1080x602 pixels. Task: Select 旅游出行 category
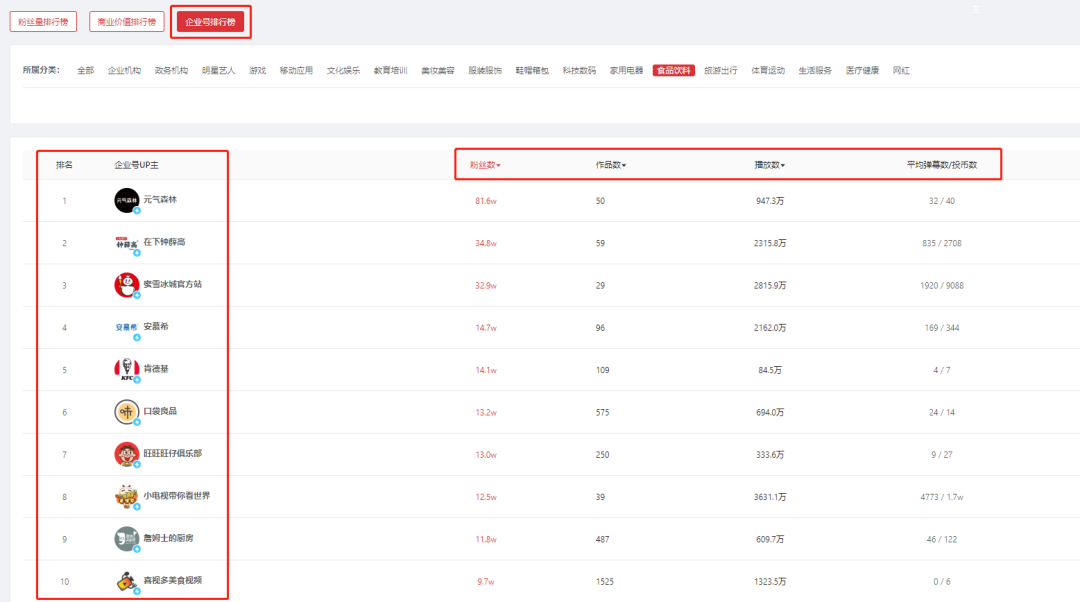(x=720, y=70)
